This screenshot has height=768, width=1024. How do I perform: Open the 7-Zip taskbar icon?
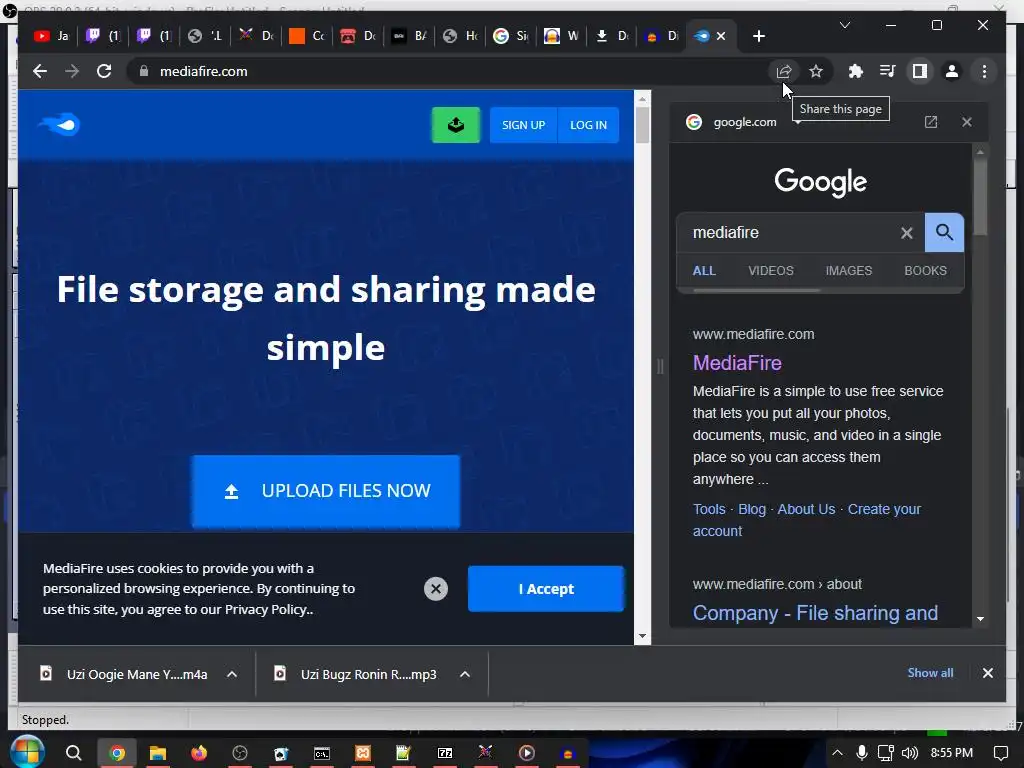445,753
